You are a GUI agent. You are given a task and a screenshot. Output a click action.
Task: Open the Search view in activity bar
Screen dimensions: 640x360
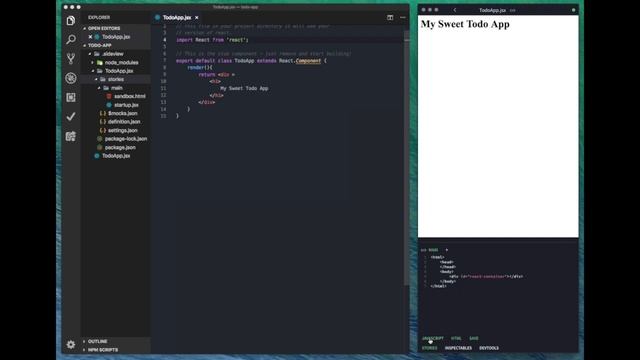pyautogui.click(x=71, y=39)
